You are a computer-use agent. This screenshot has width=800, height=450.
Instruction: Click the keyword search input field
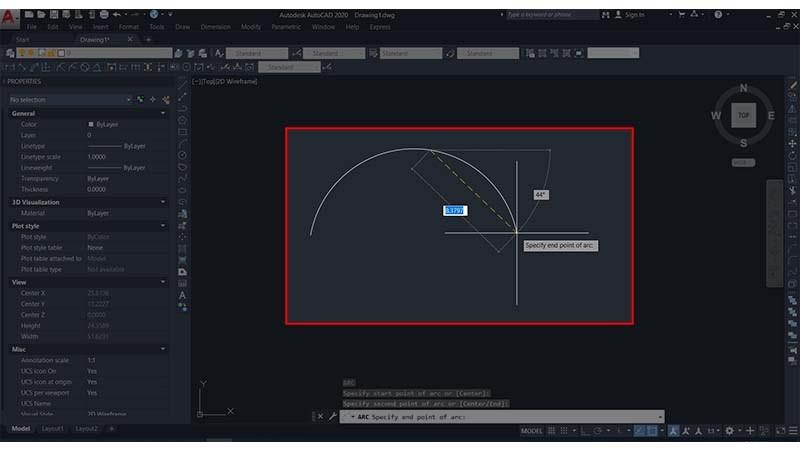[552, 15]
